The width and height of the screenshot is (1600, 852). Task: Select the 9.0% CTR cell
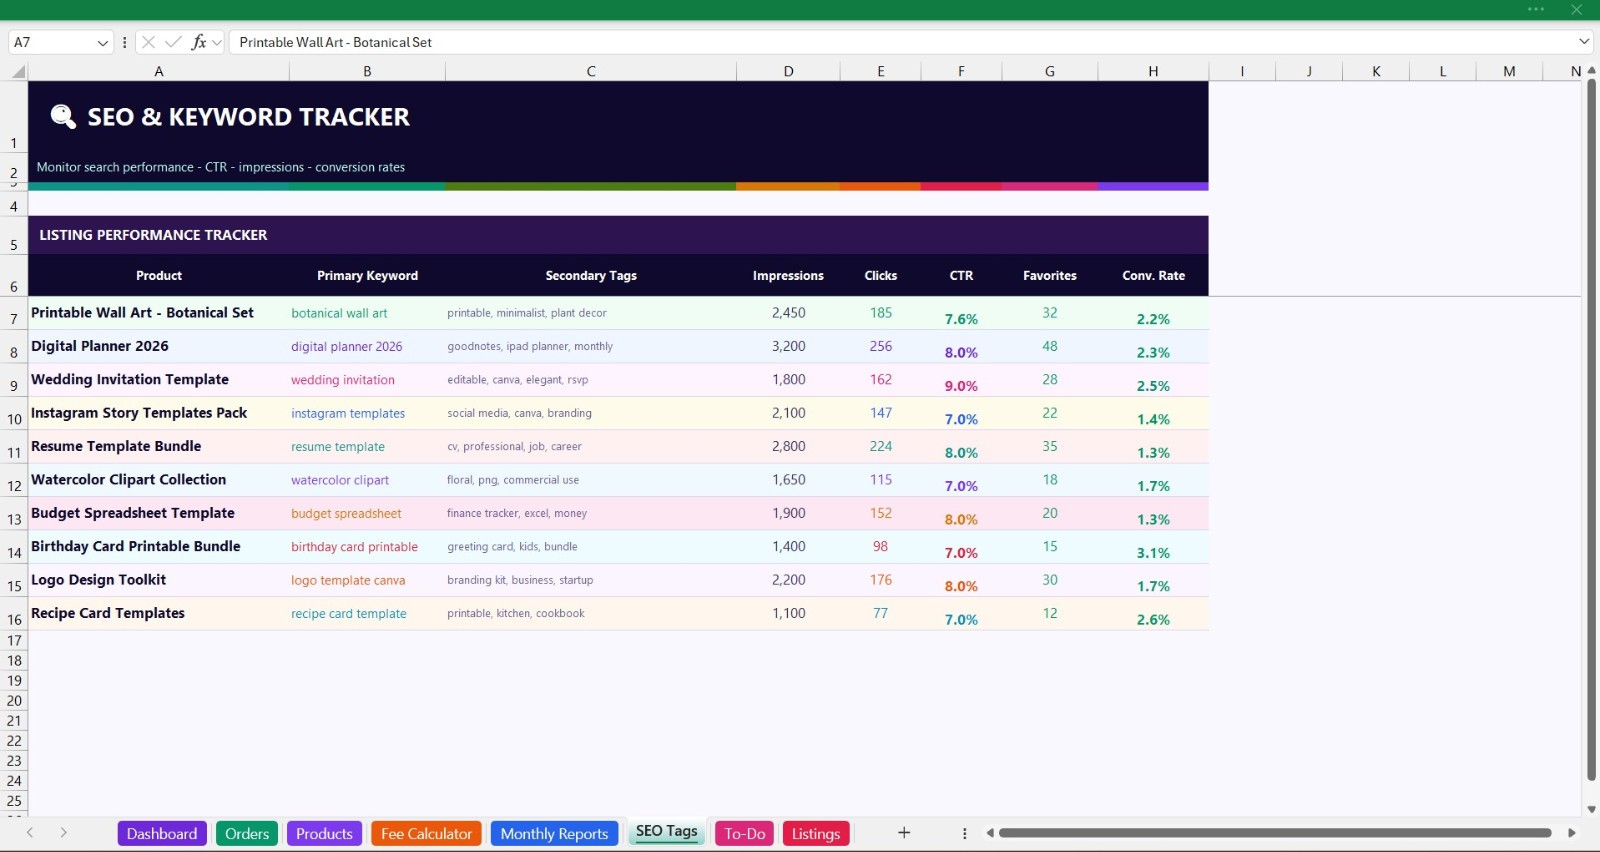click(961, 380)
